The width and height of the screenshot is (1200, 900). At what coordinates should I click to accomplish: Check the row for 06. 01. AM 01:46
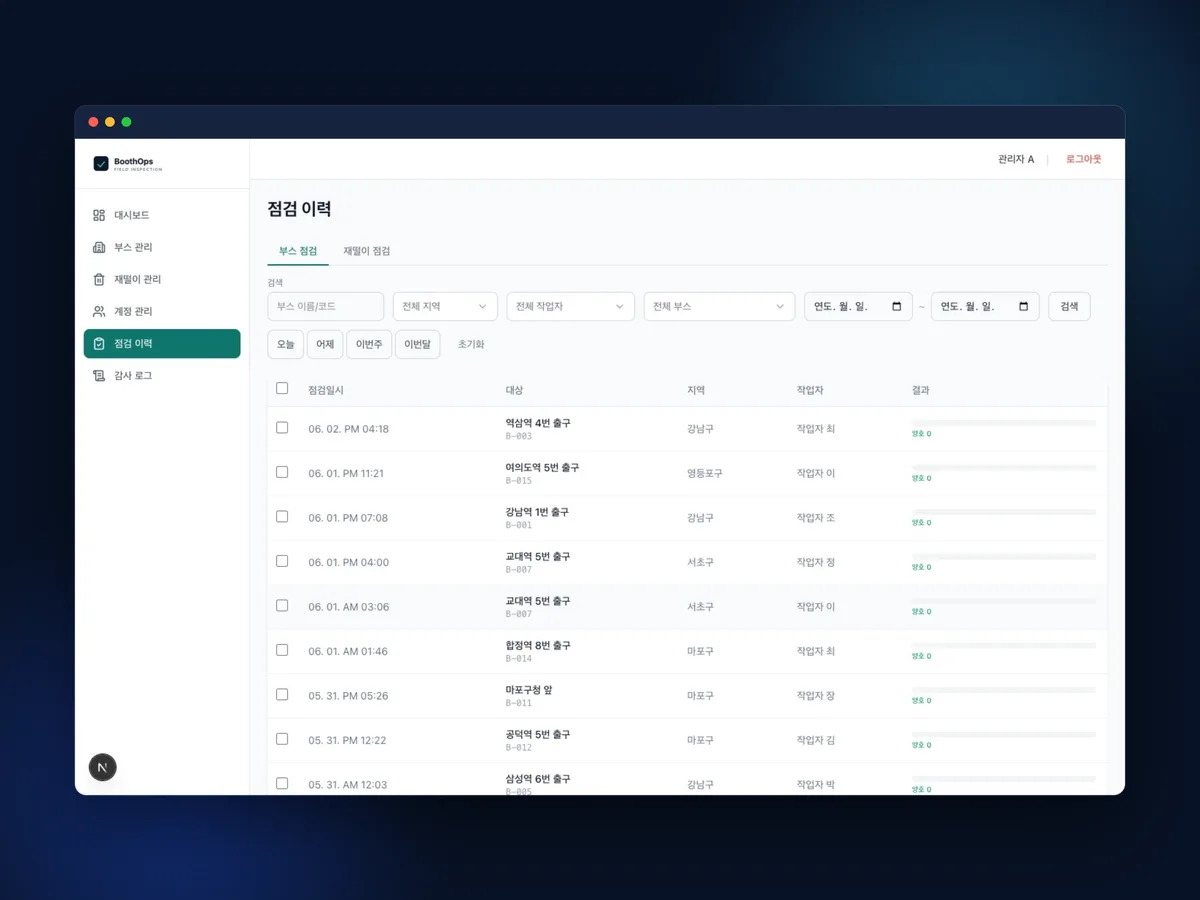pyautogui.click(x=282, y=650)
